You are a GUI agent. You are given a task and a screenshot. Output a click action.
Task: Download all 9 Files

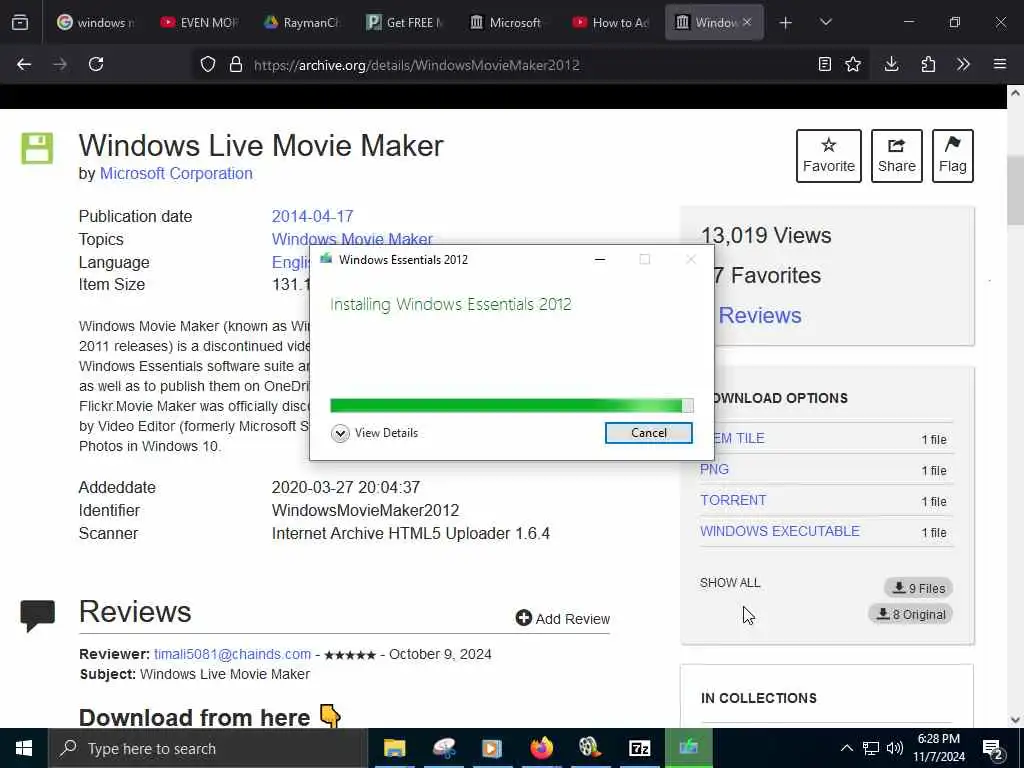coord(919,588)
